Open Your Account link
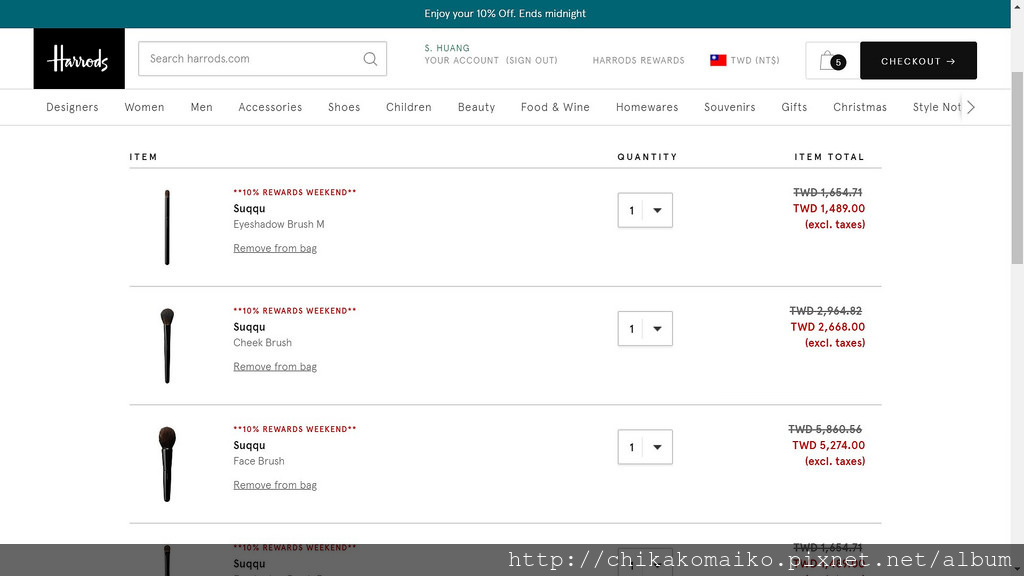The height and width of the screenshot is (576, 1024). click(x=462, y=60)
